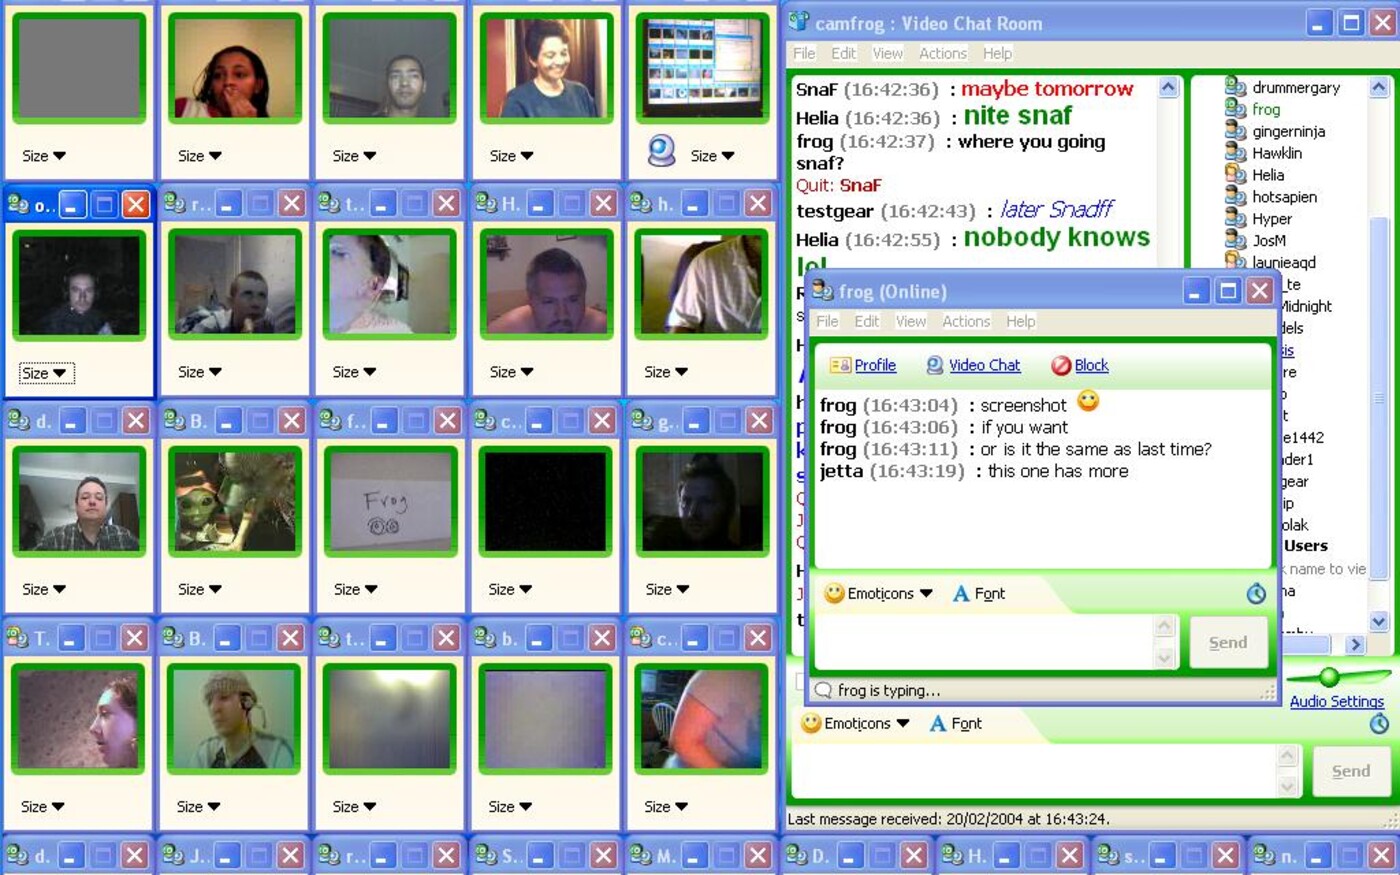This screenshot has width=1400, height=875.
Task: Open Size dropdown under beanie headset man video
Action: pyautogui.click(x=199, y=807)
